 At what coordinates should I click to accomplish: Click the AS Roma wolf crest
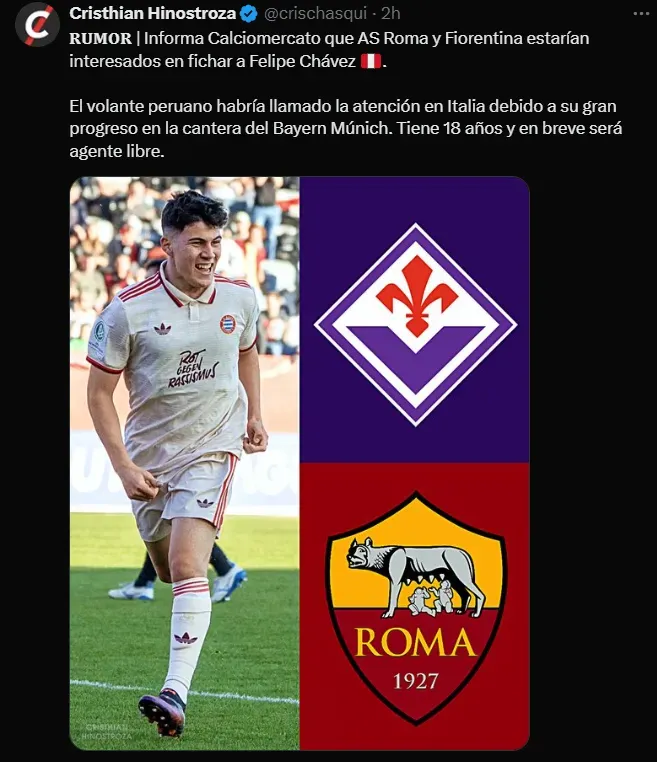coord(415,607)
